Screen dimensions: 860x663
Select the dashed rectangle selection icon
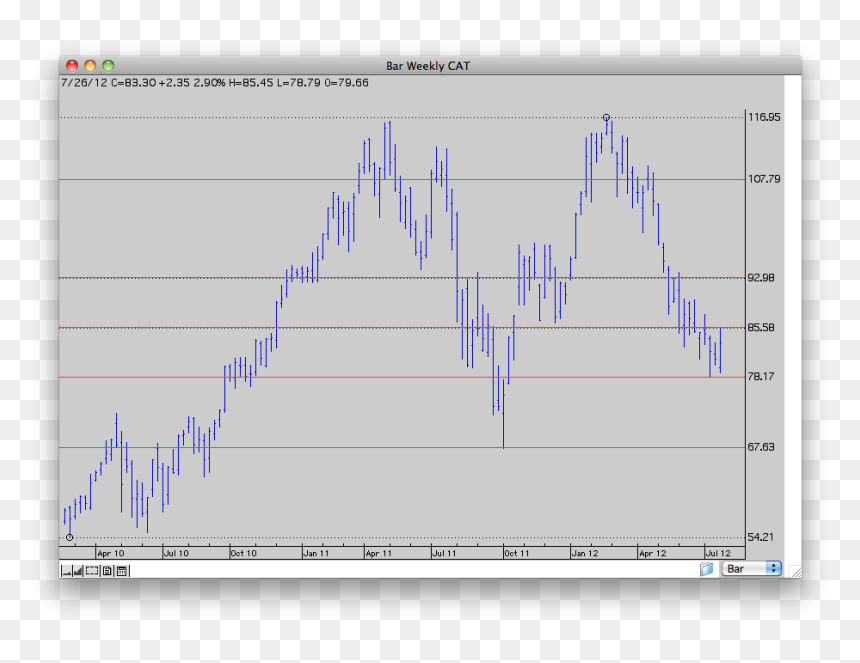pos(92,571)
